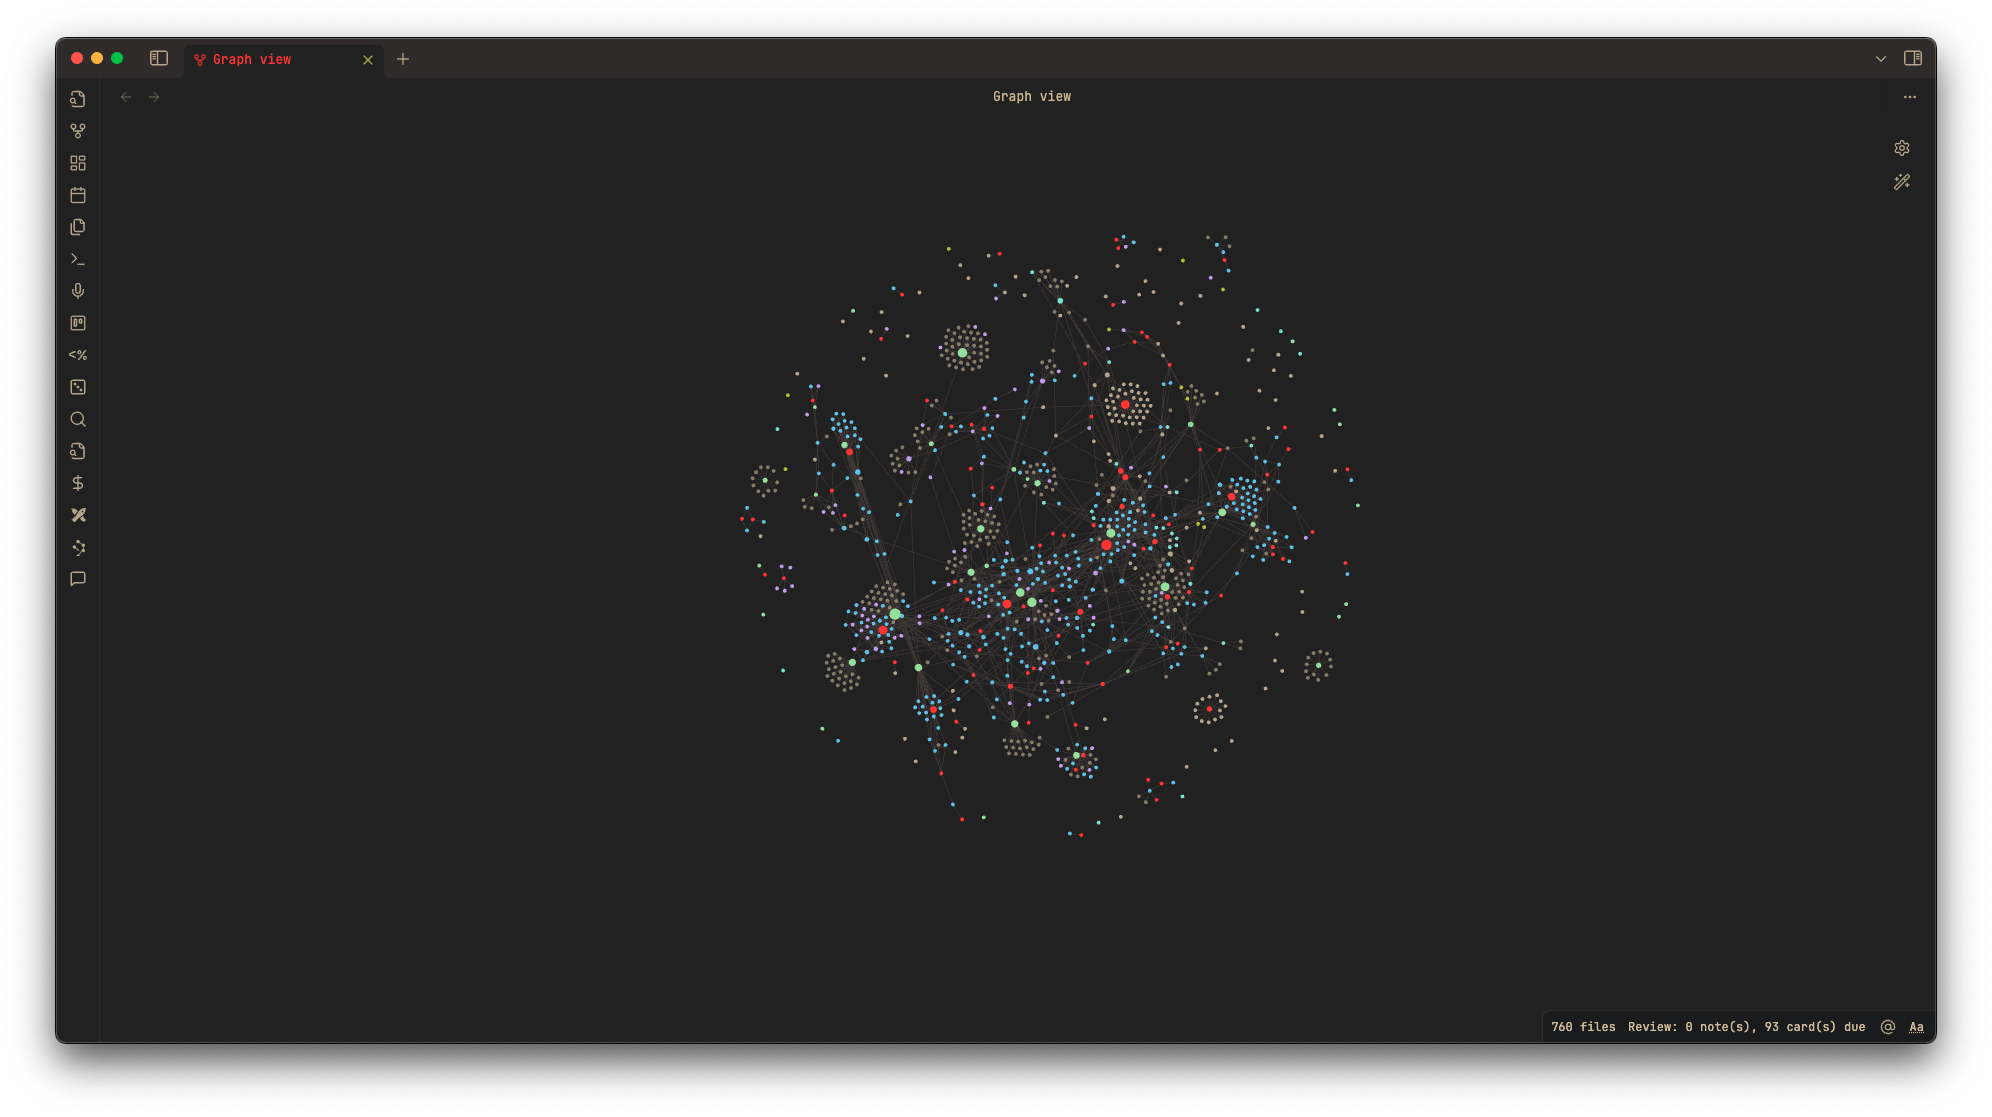Open the chat bubble icon in ribbon
1992x1117 pixels.
tap(78, 579)
